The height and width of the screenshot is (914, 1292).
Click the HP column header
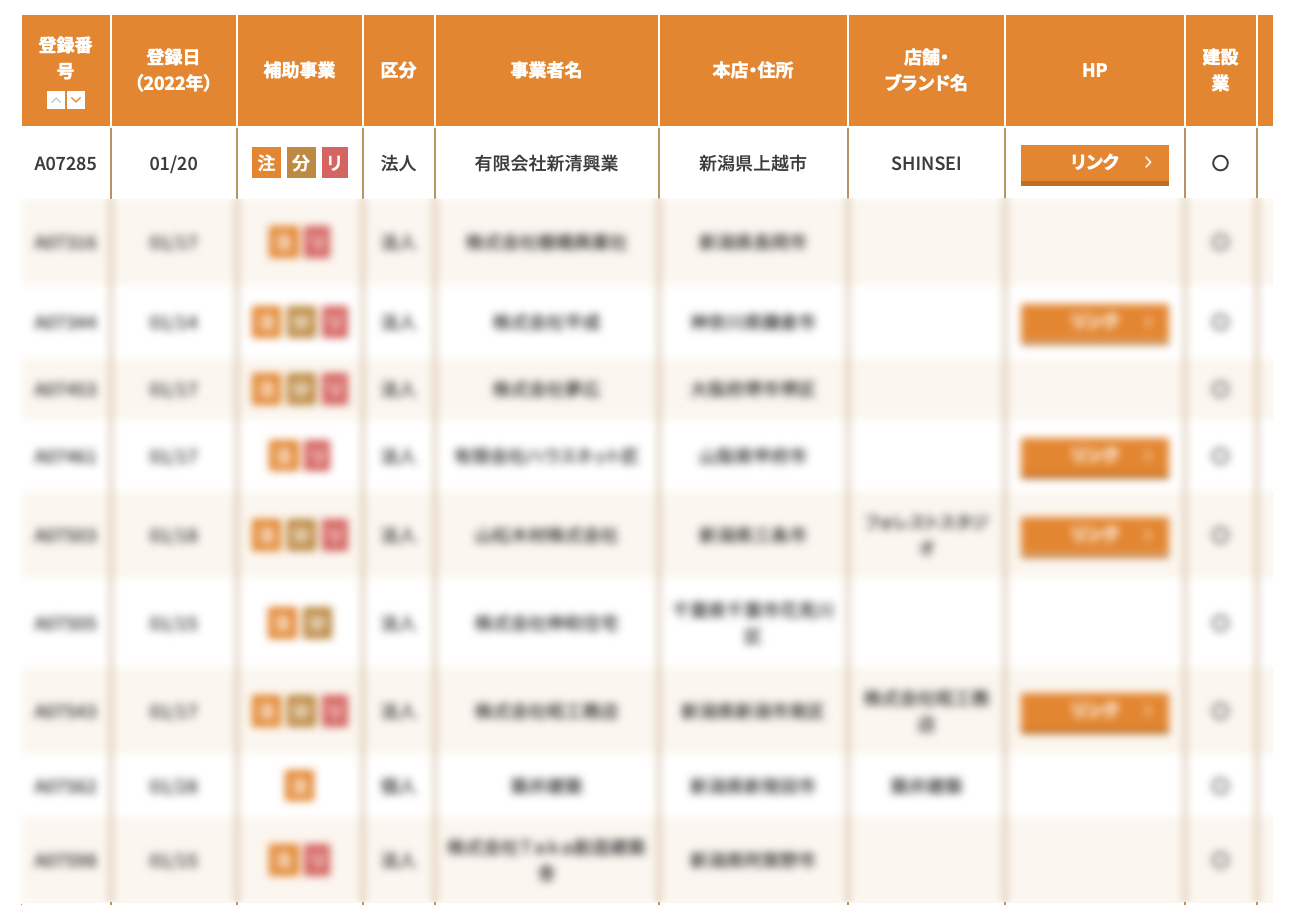[1095, 71]
